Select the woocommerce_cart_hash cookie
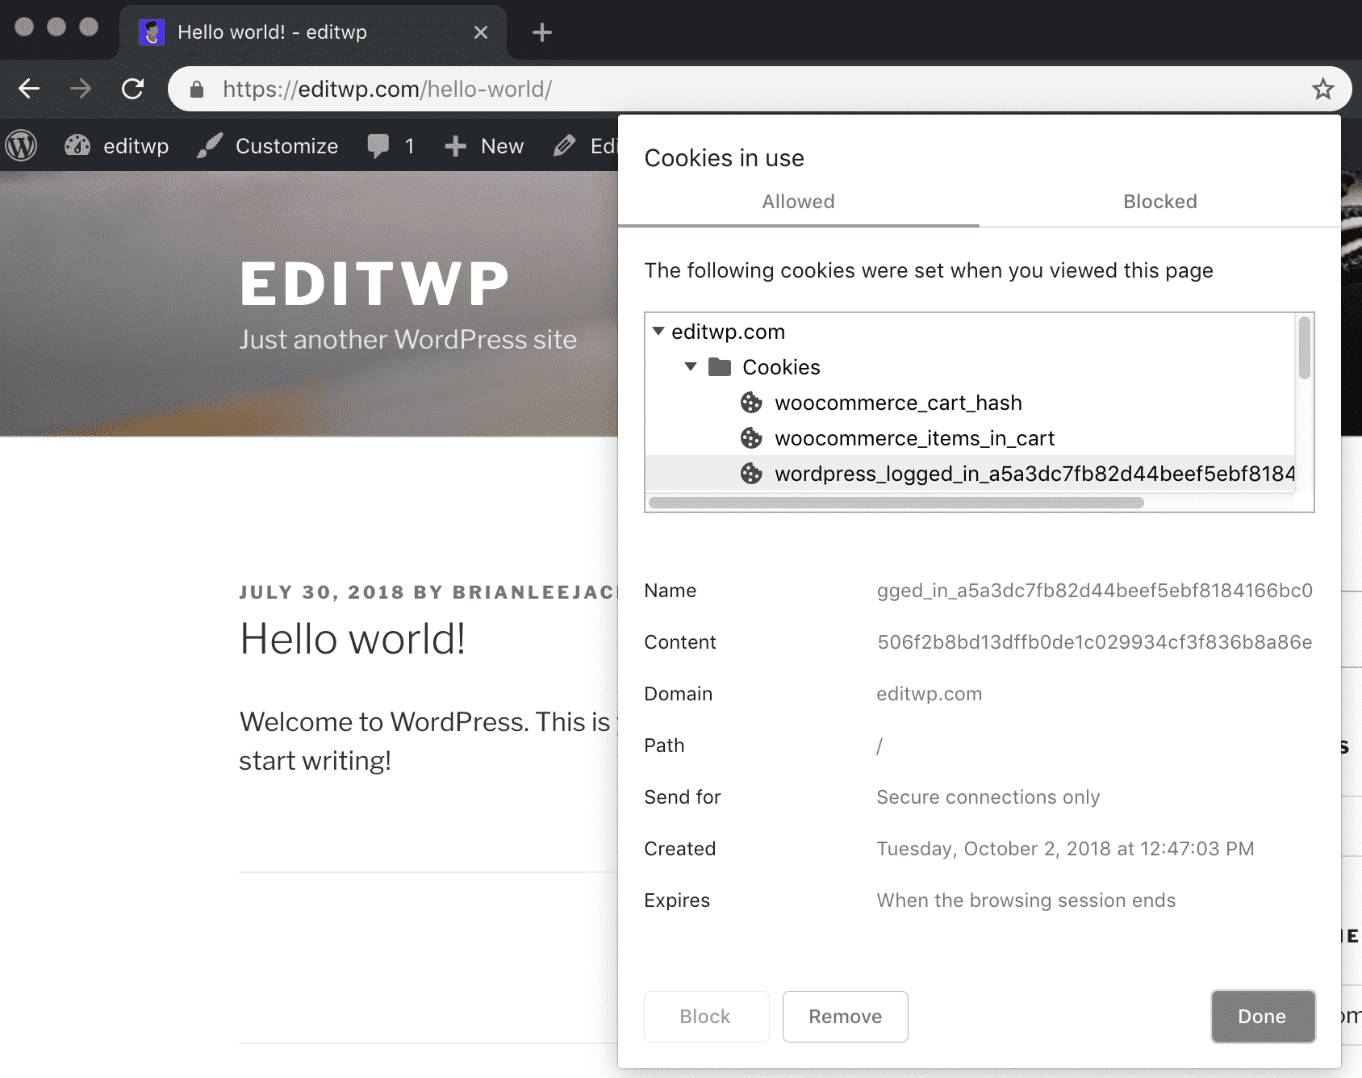The image size is (1362, 1078). click(898, 402)
